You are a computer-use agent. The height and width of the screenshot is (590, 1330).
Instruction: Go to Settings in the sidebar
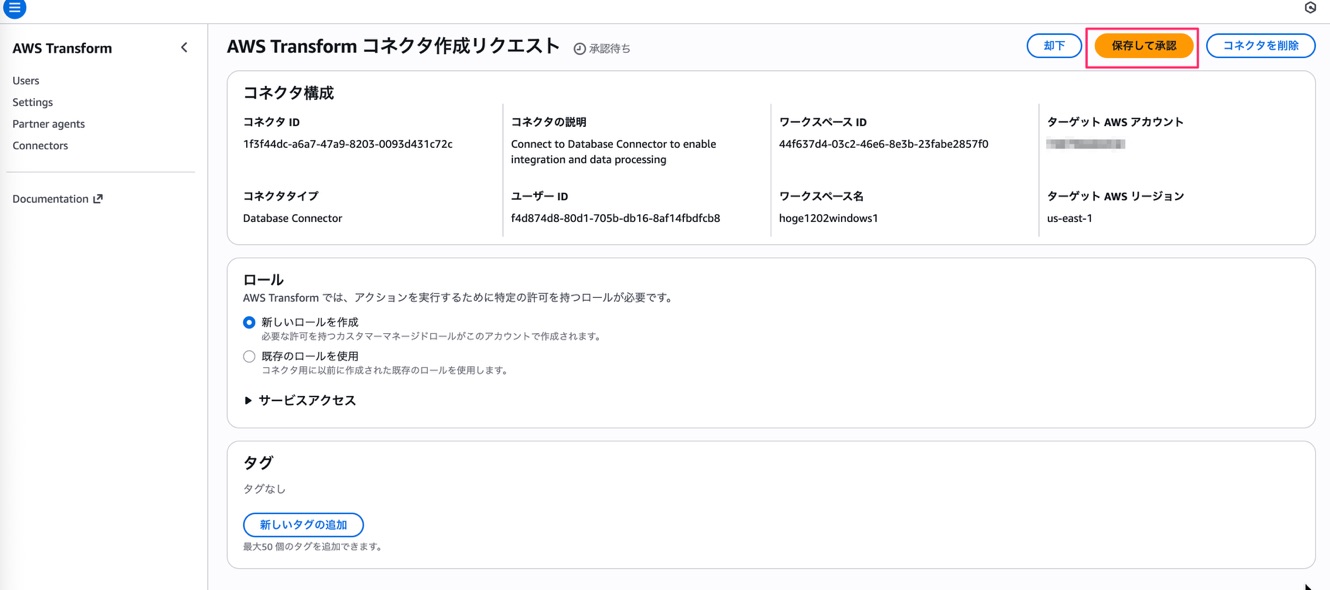(x=32, y=102)
